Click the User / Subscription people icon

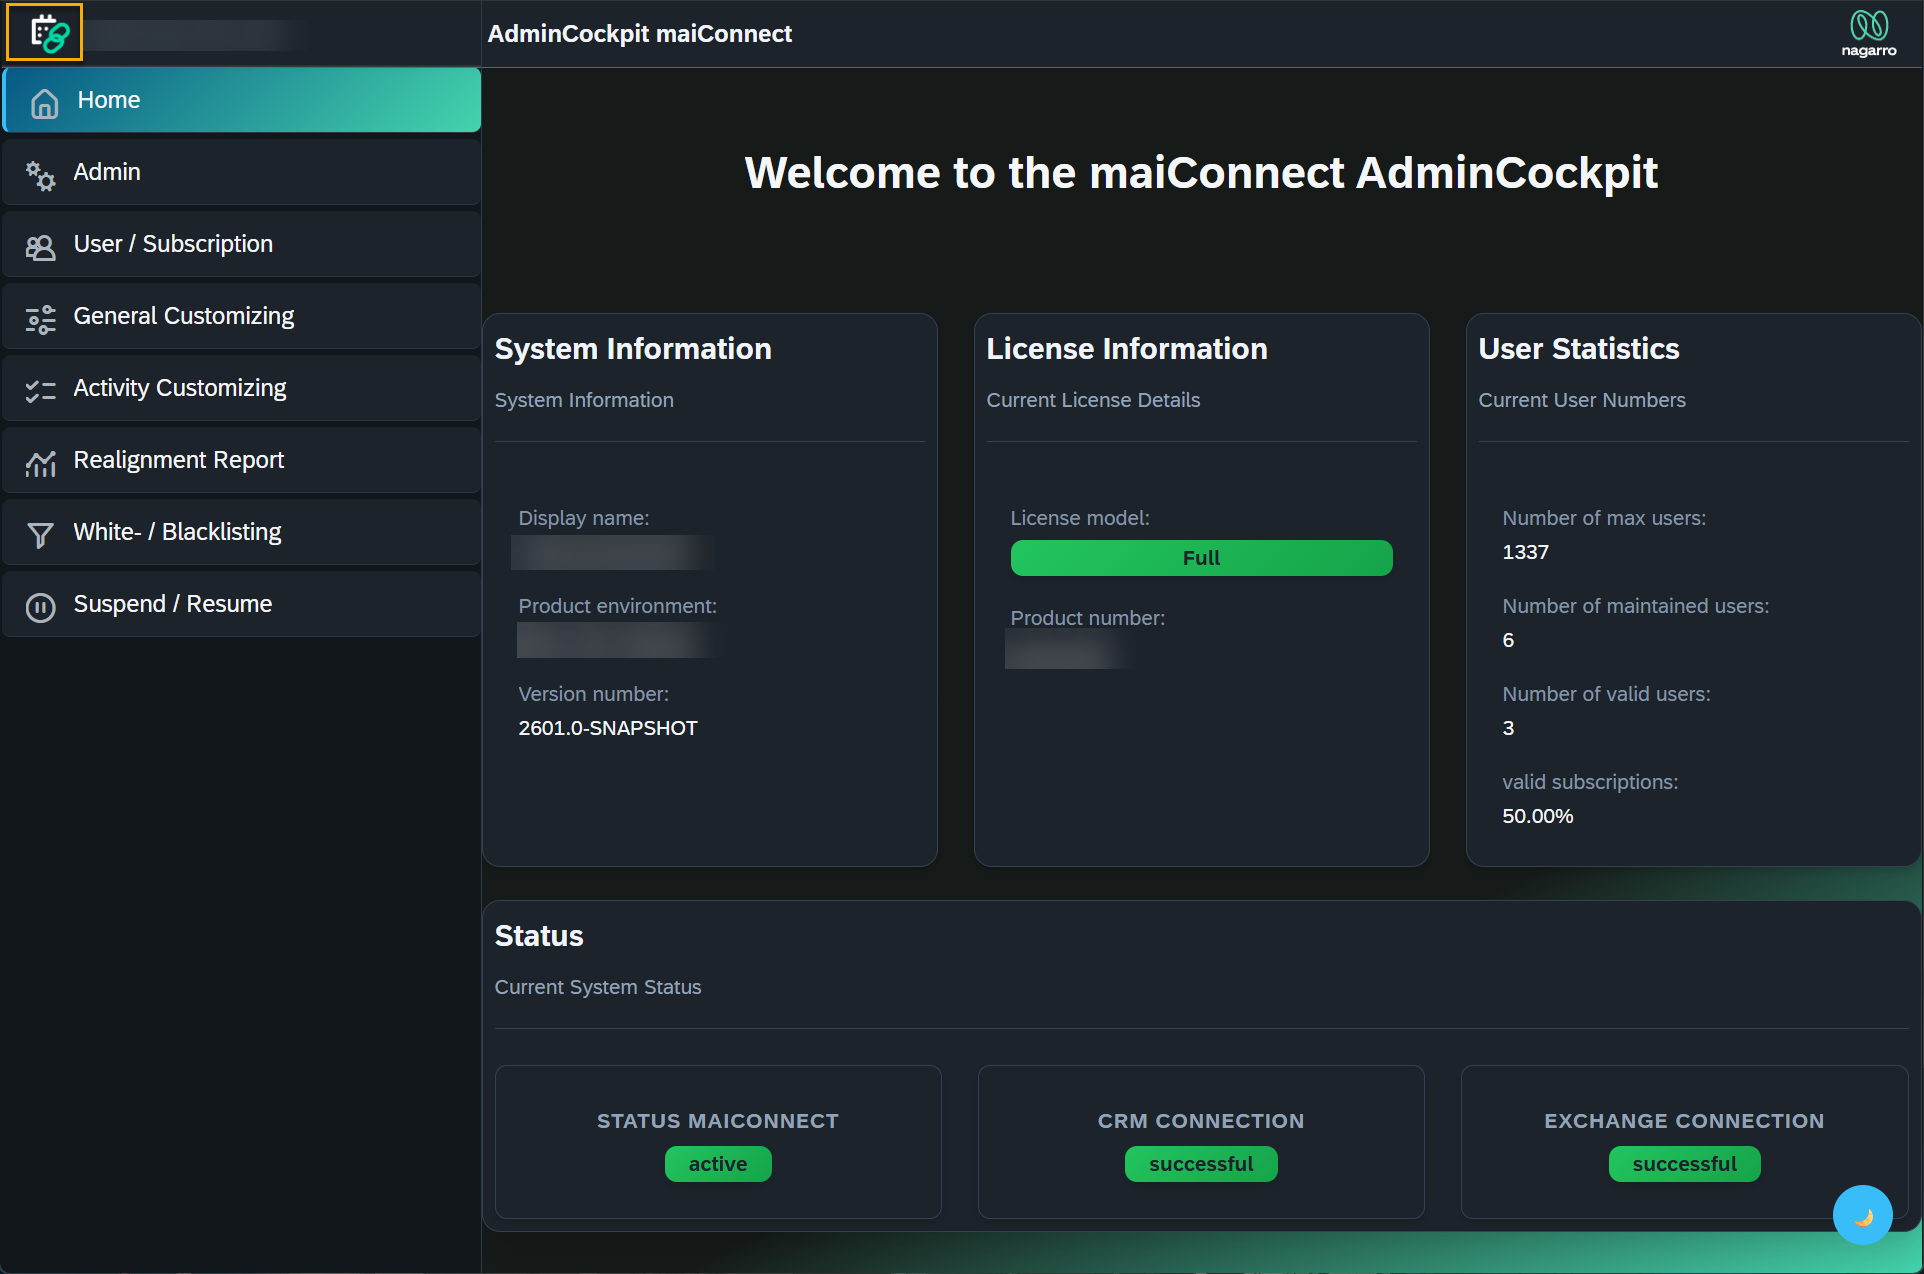pos(41,247)
